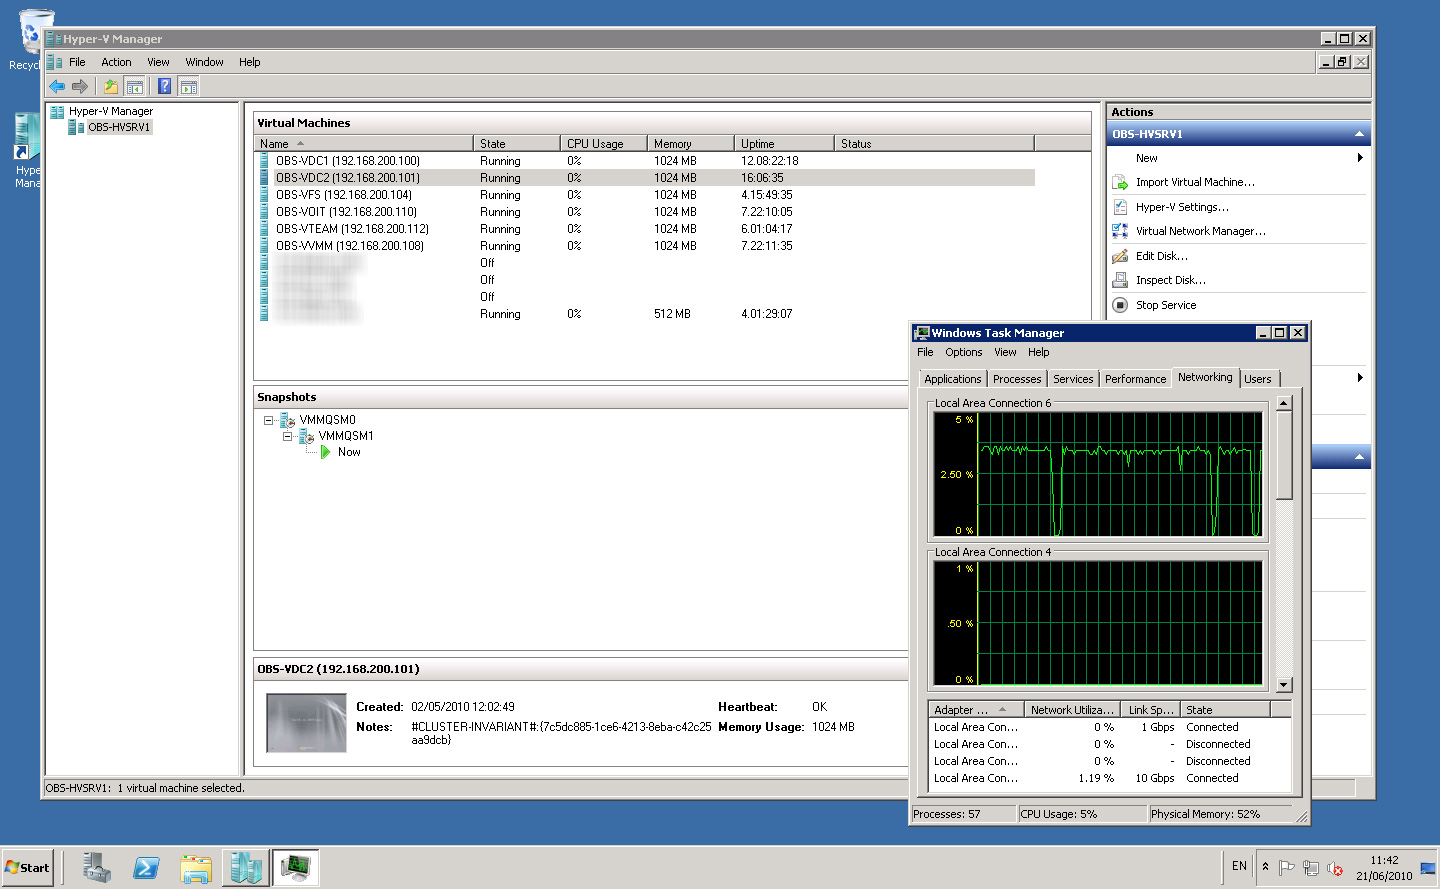Open the New submenu arrow
The height and width of the screenshot is (889, 1440).
pyautogui.click(x=1359, y=157)
